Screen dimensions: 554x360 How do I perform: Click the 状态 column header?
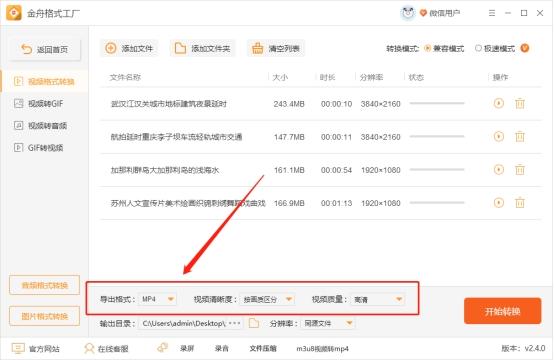tap(416, 77)
